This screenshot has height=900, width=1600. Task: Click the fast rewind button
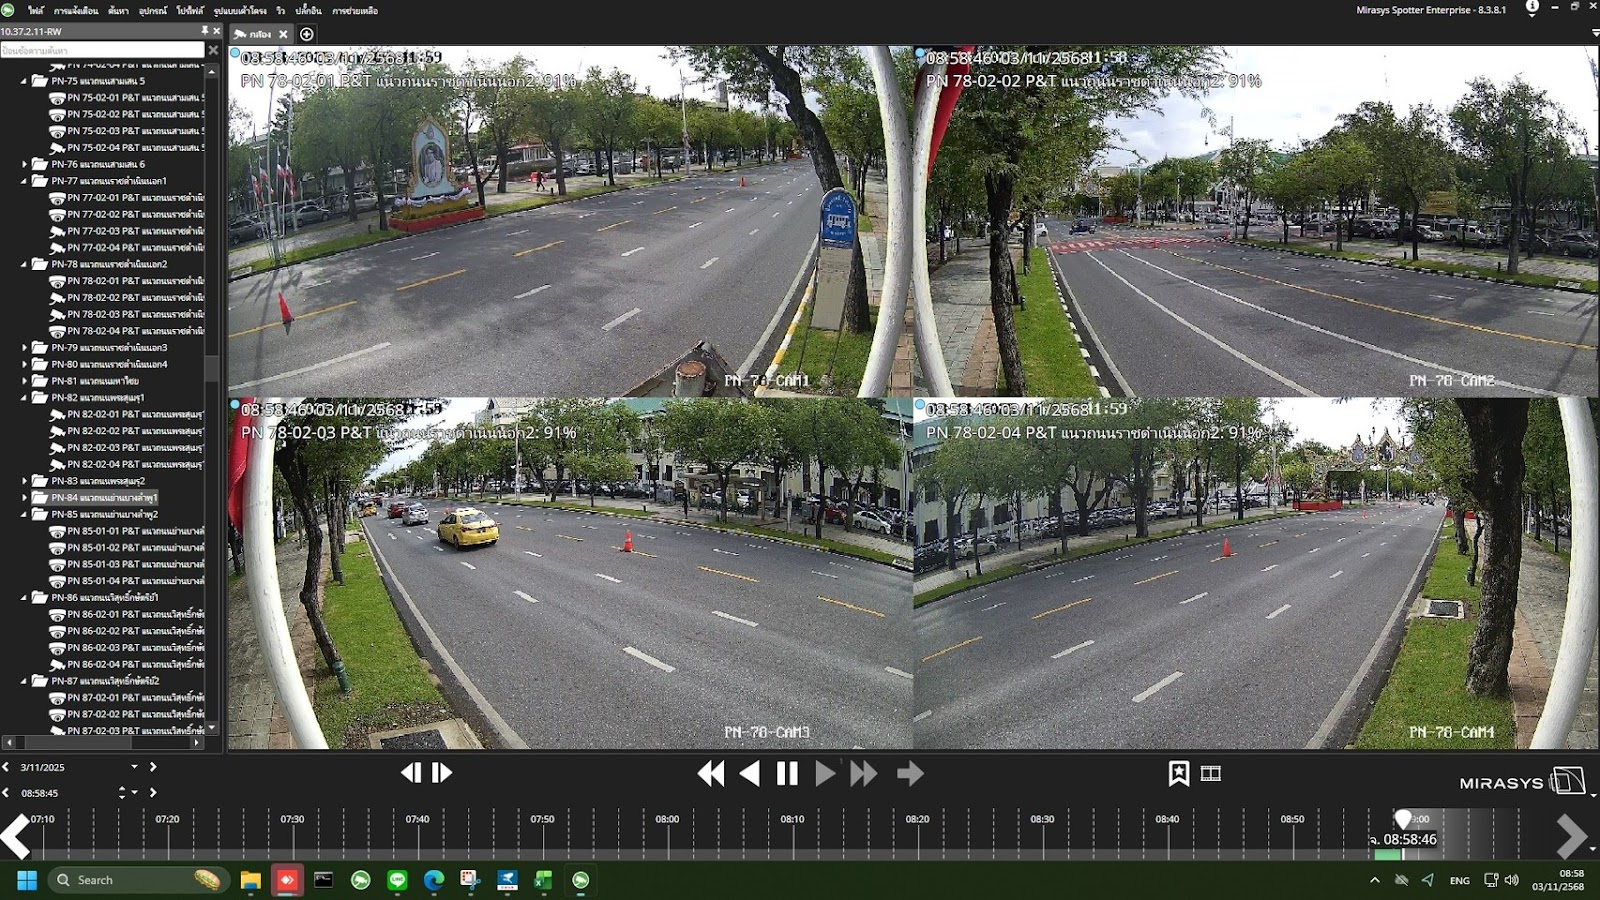711,773
